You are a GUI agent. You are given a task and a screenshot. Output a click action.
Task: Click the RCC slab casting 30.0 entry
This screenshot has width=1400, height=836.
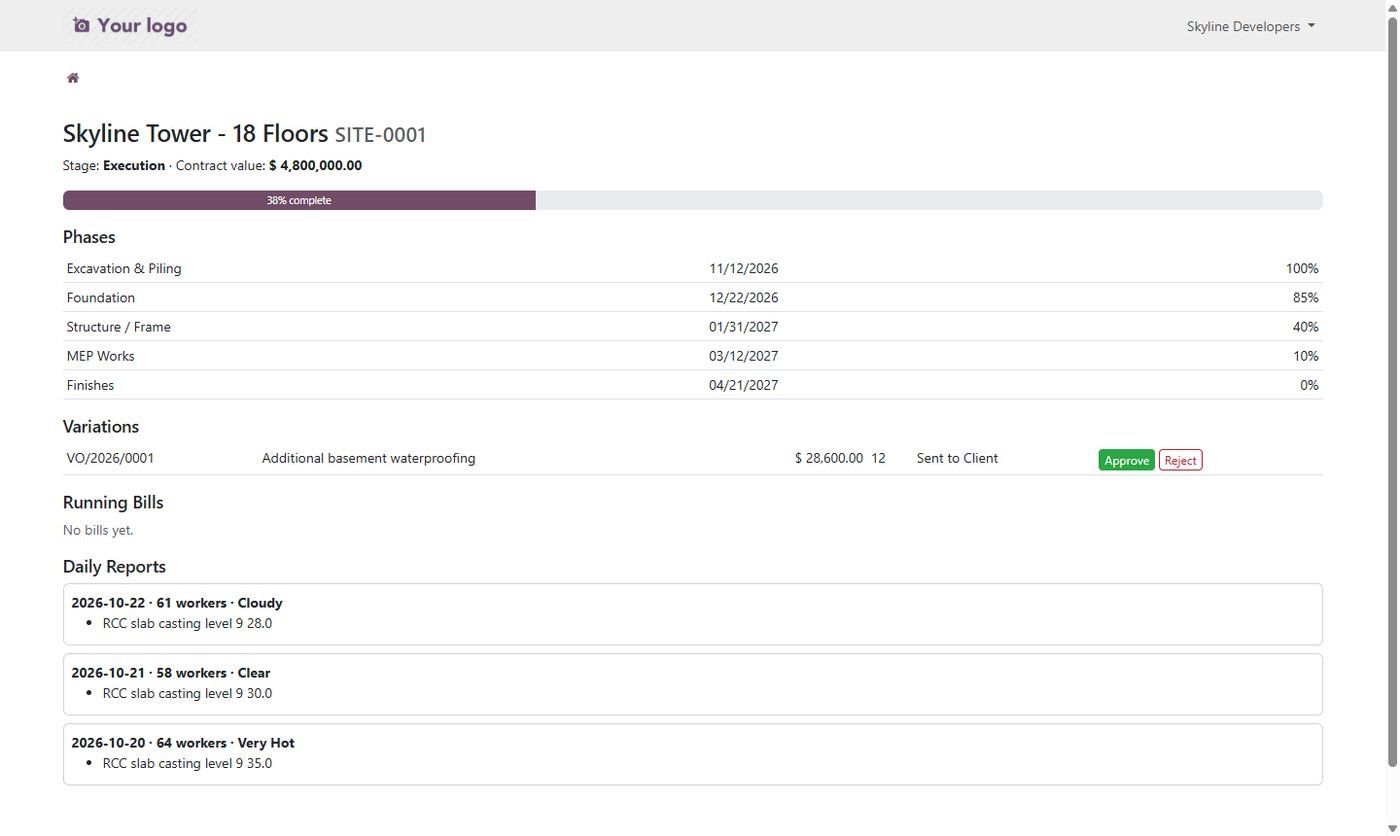coord(187,693)
